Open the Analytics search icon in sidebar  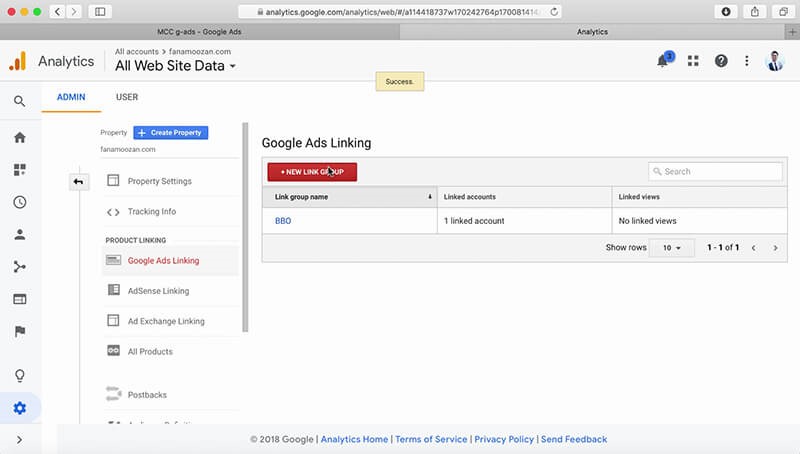click(x=19, y=101)
